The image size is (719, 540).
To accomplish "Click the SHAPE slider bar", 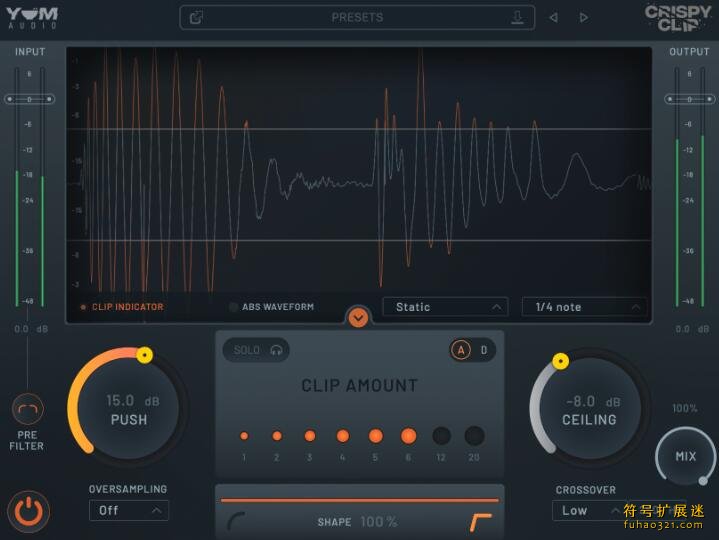I will click(360, 500).
